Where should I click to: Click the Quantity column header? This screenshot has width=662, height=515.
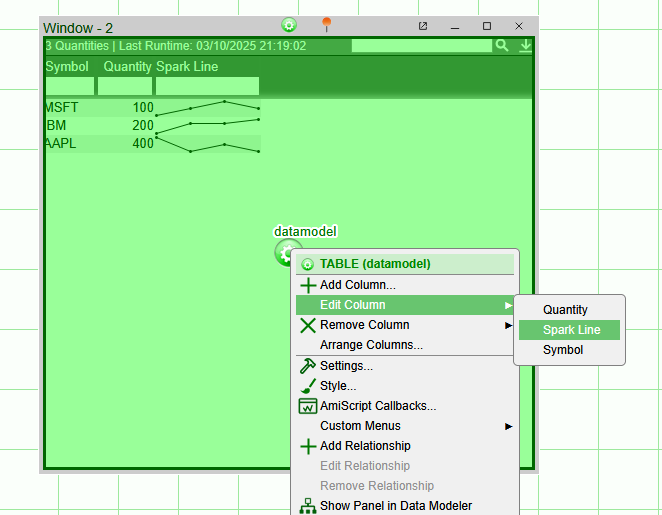click(x=127, y=67)
